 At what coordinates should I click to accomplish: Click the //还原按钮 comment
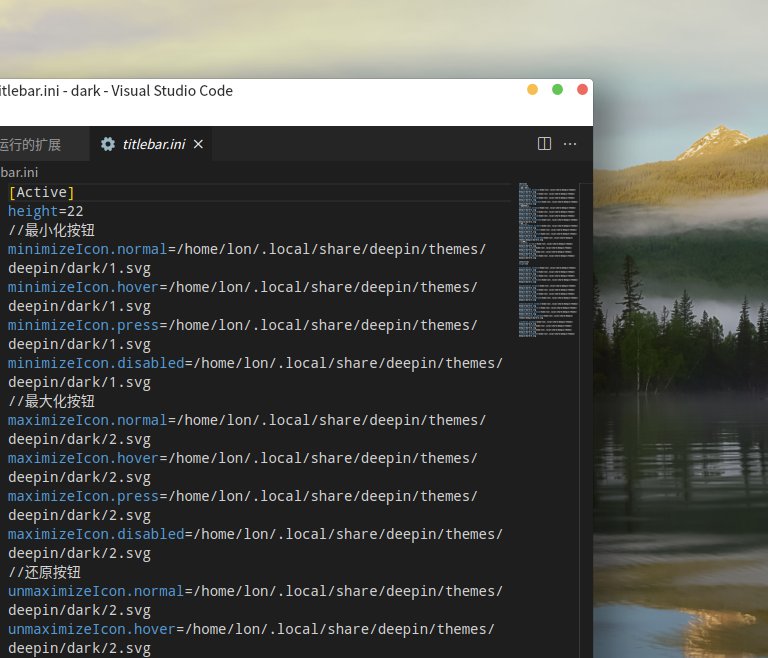pyautogui.click(x=45, y=572)
